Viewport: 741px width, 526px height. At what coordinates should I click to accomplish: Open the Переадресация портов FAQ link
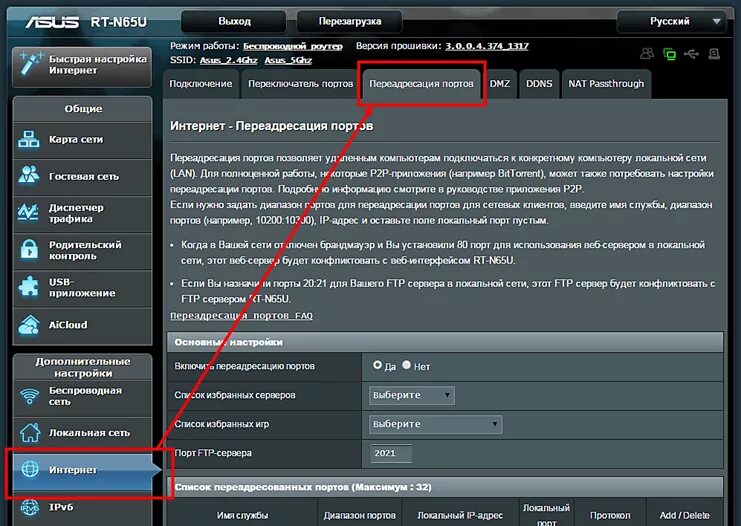(241, 316)
